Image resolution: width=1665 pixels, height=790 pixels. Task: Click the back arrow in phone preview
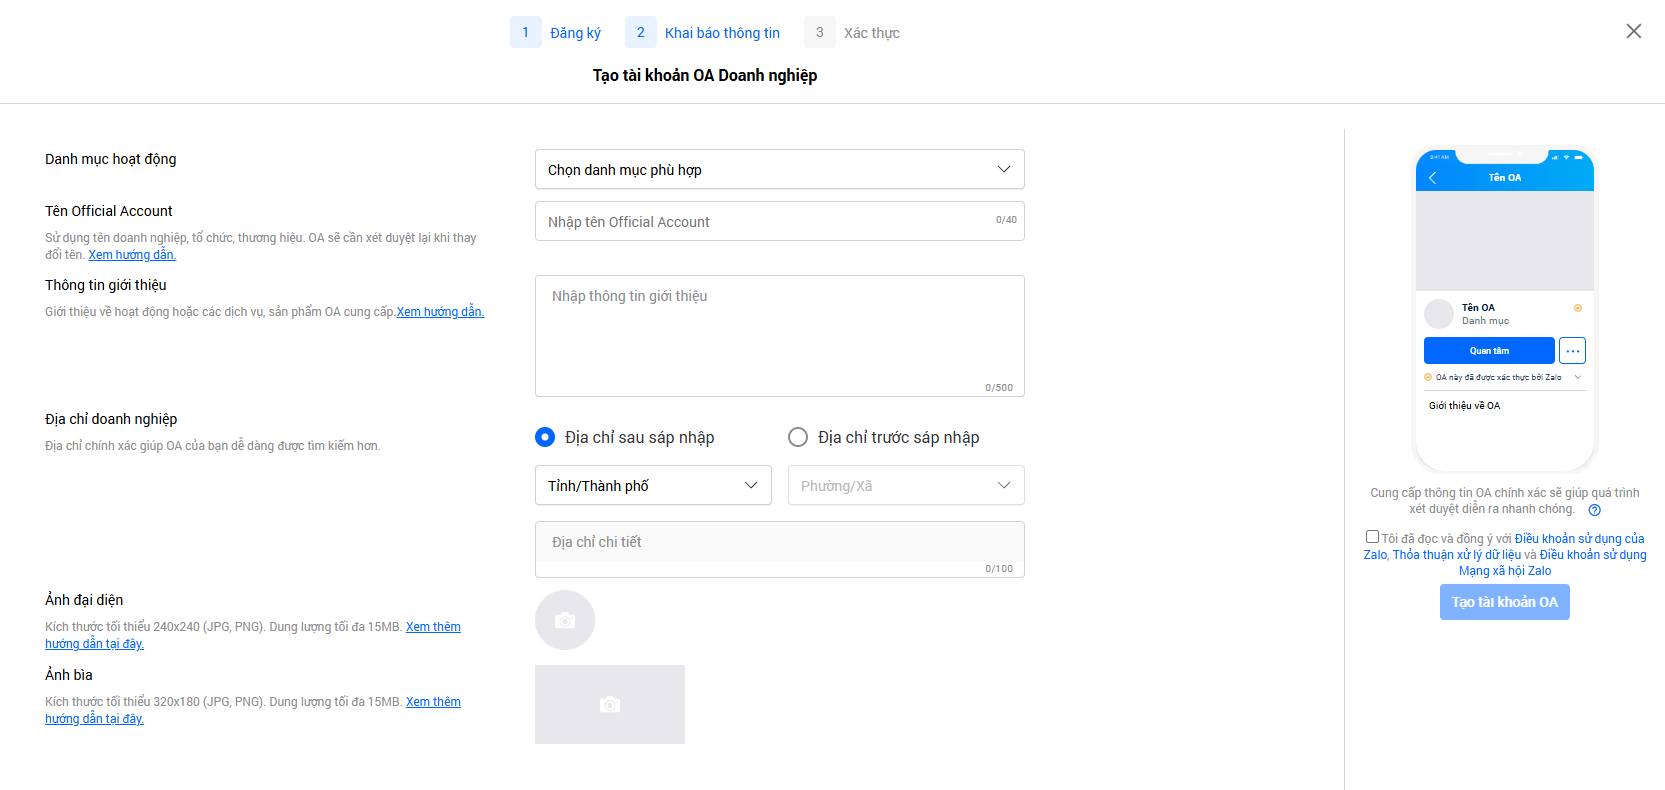click(x=1432, y=178)
